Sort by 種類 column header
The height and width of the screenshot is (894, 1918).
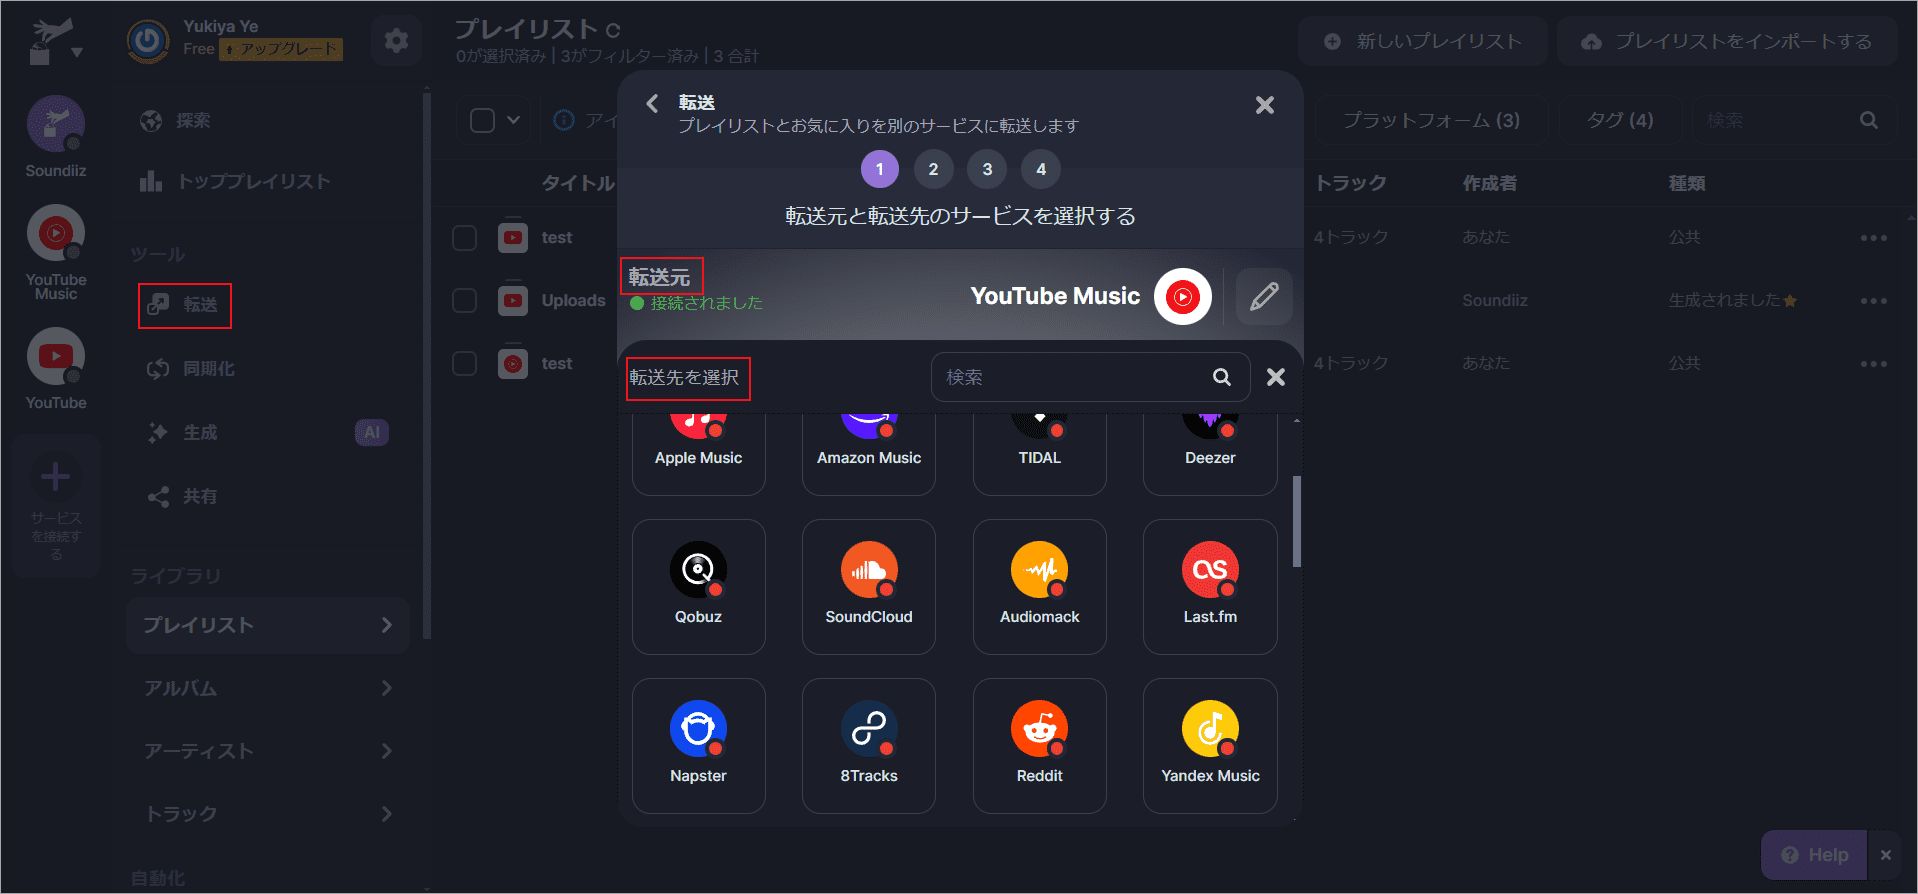(x=1687, y=183)
